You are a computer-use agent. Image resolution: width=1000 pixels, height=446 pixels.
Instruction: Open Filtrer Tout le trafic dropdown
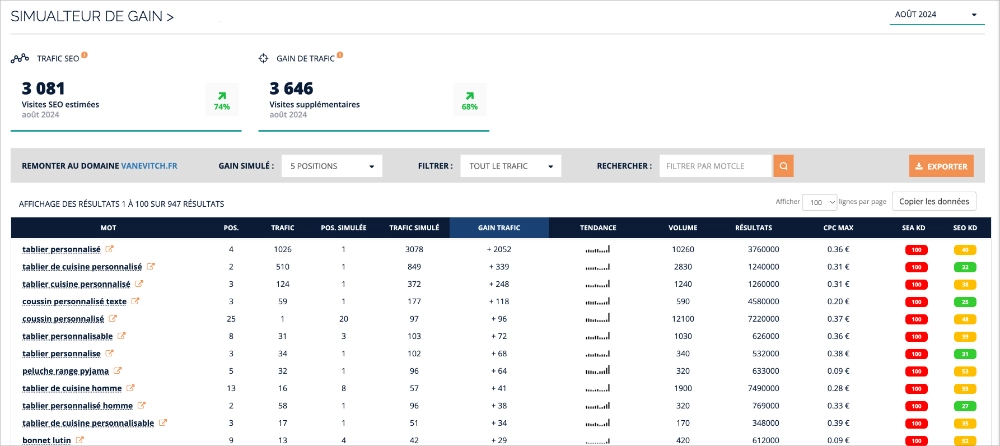point(511,166)
